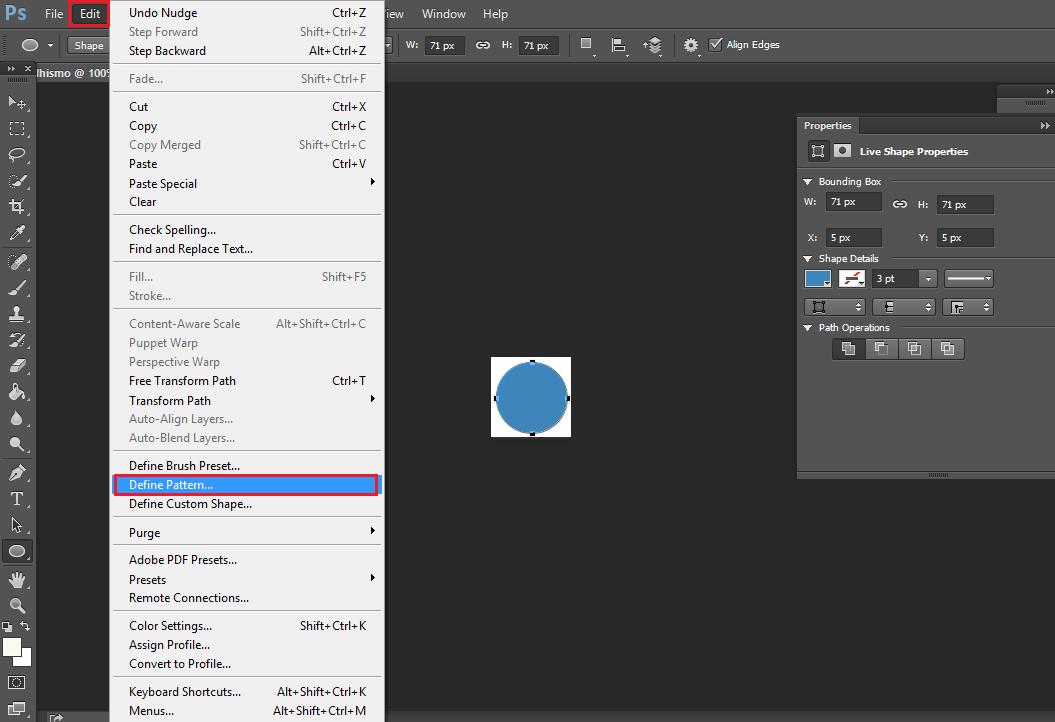Toggle the Align Edges checkbox
1055x722 pixels.
pos(715,45)
